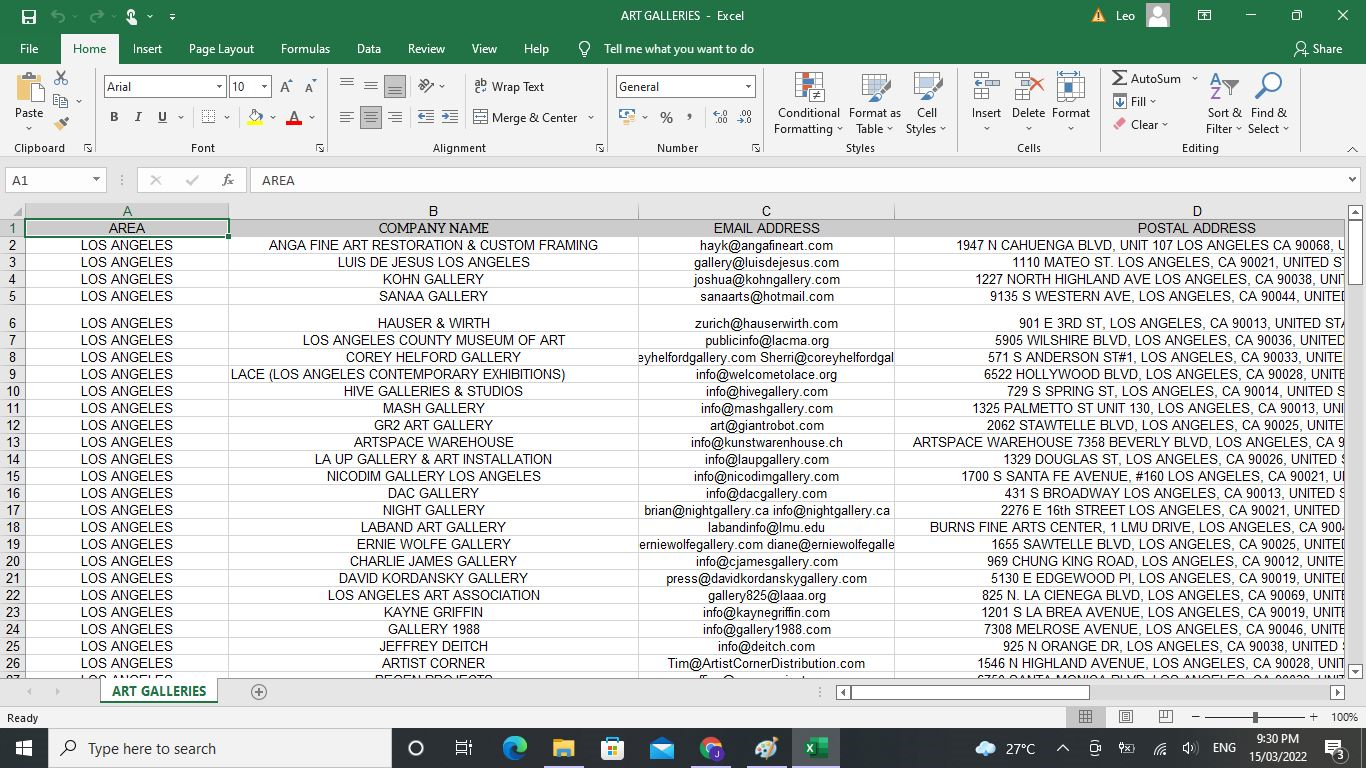Open the Sort & Filter dropdown
This screenshot has height=768, width=1366.
point(1223,103)
